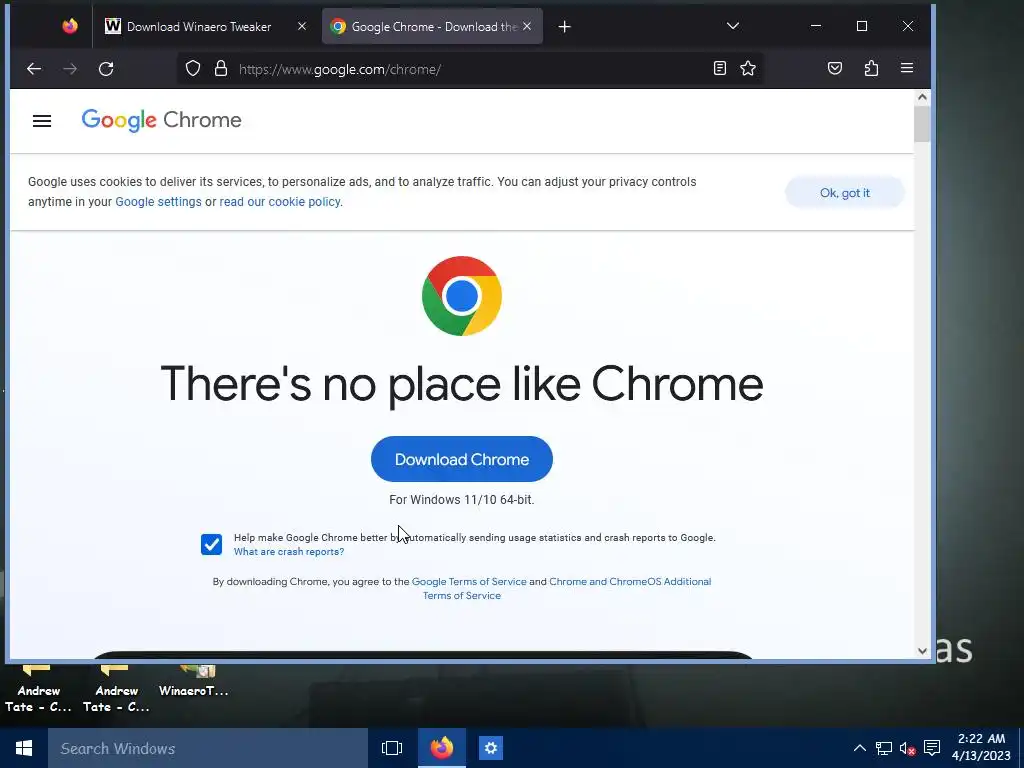Click the taskbar clock 2:22 AM

(x=981, y=747)
